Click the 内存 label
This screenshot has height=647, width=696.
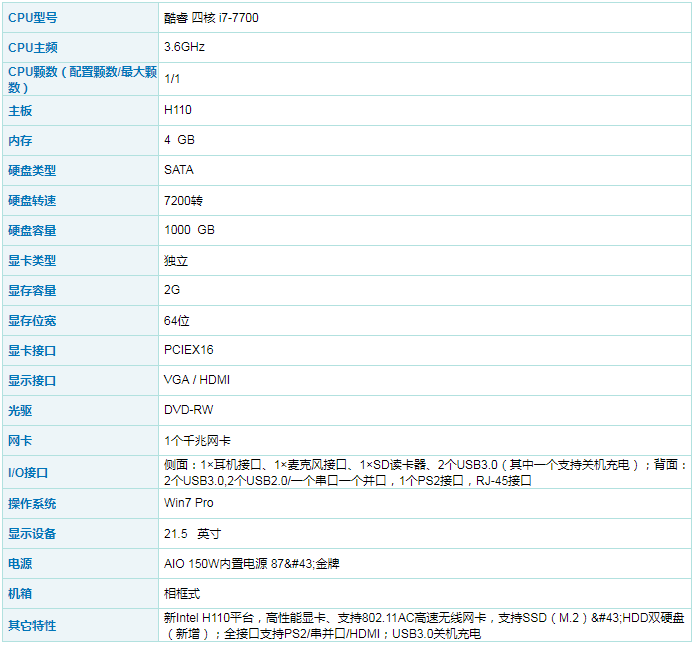pos(20,141)
